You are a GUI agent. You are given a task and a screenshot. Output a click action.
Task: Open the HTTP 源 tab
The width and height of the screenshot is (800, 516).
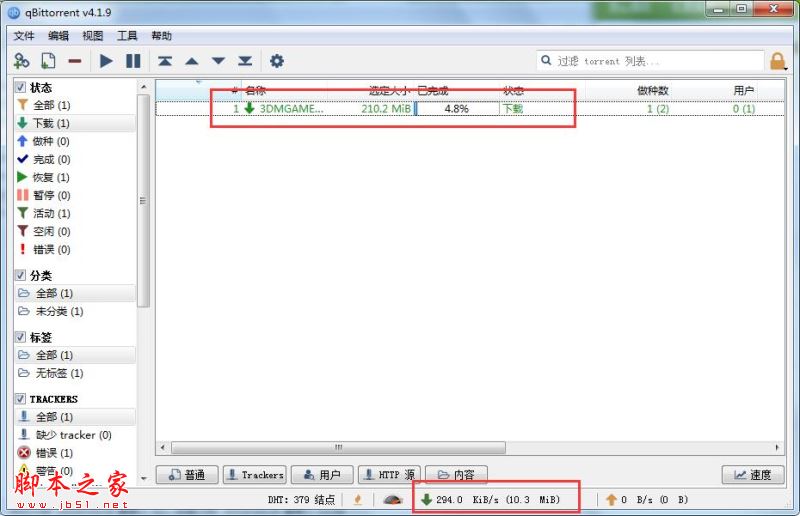point(389,475)
